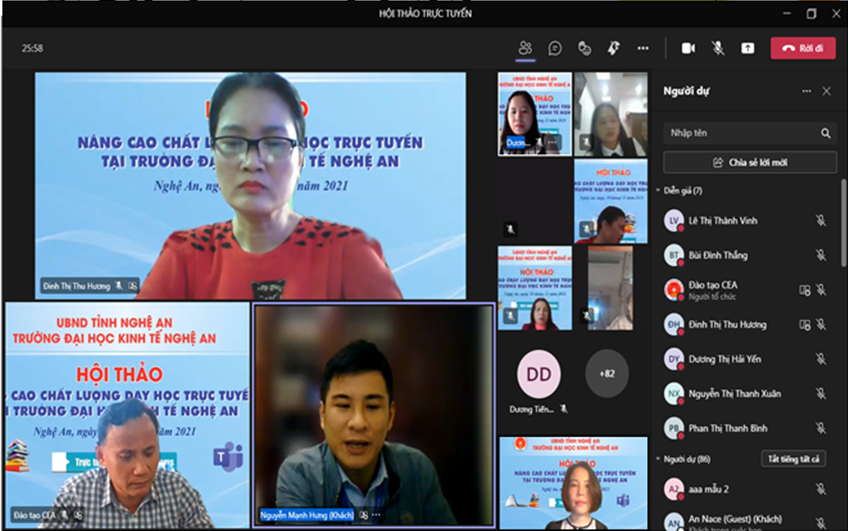This screenshot has height=531, width=848.
Task: Leave the meeting with Rời đi button
Action: click(x=803, y=48)
